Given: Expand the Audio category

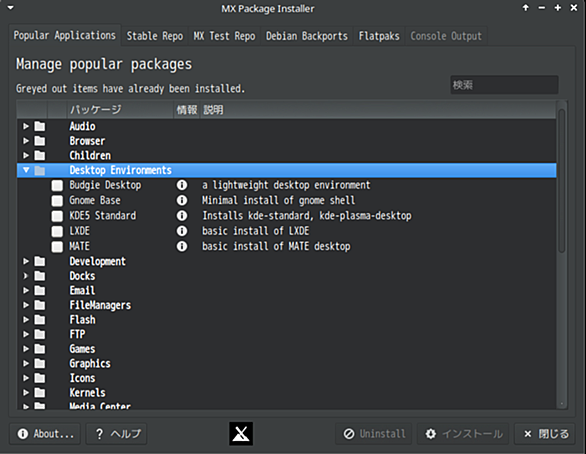Looking at the screenshot, I should point(26,126).
